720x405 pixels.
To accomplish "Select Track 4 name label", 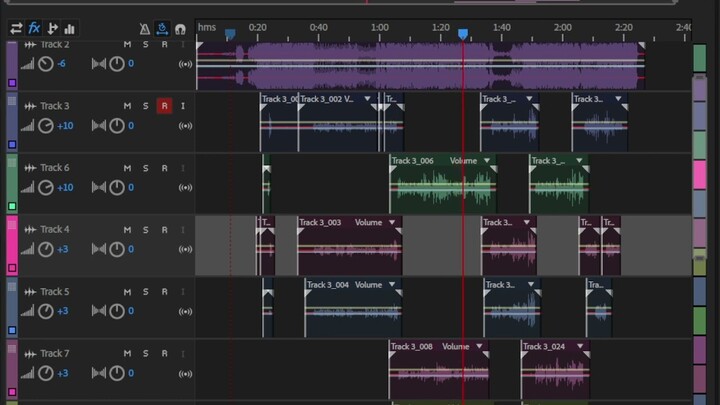I will pyautogui.click(x=55, y=230).
